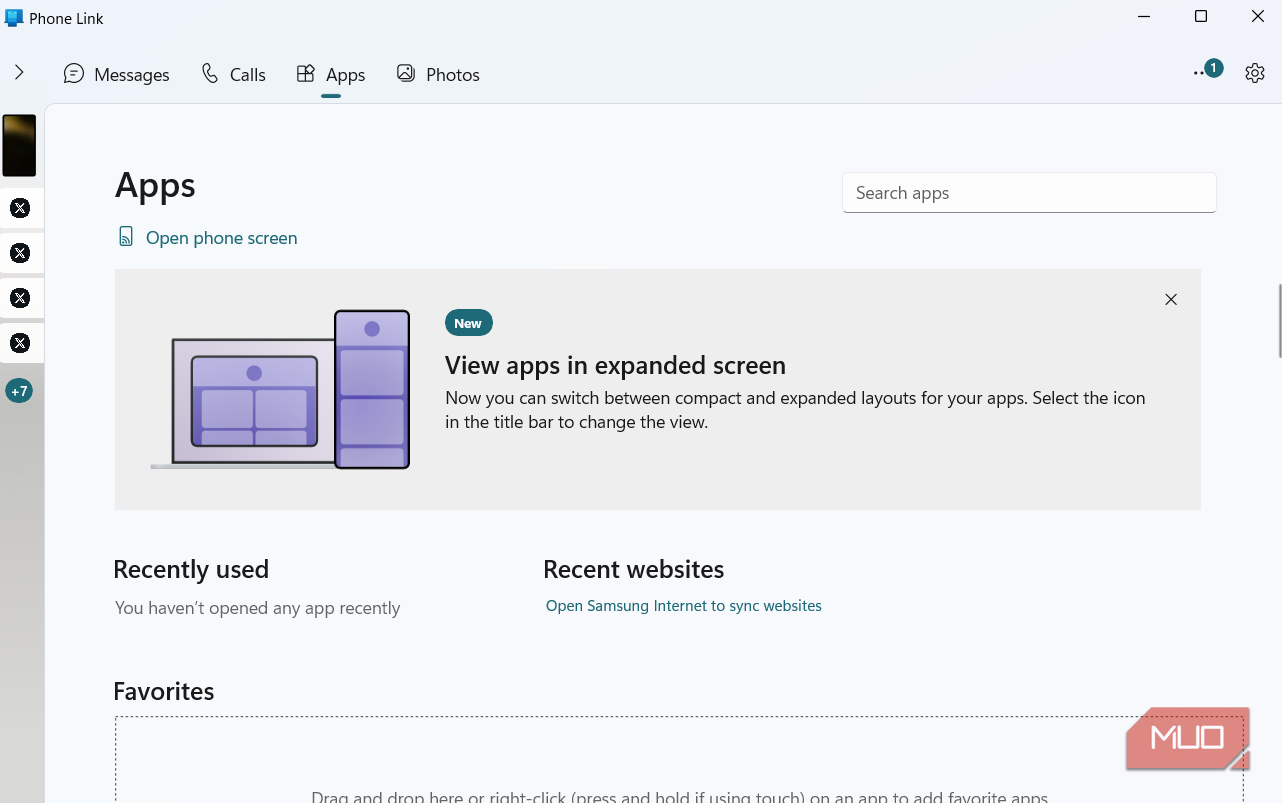Image resolution: width=1282 pixels, height=803 pixels.
Task: Click the Phone Link icon in title bar
Action: point(14,18)
